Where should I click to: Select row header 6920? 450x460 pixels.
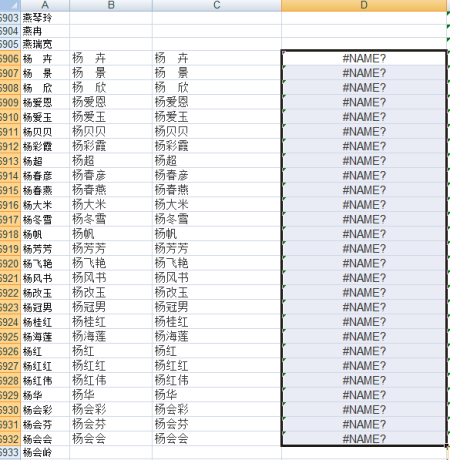point(10,263)
